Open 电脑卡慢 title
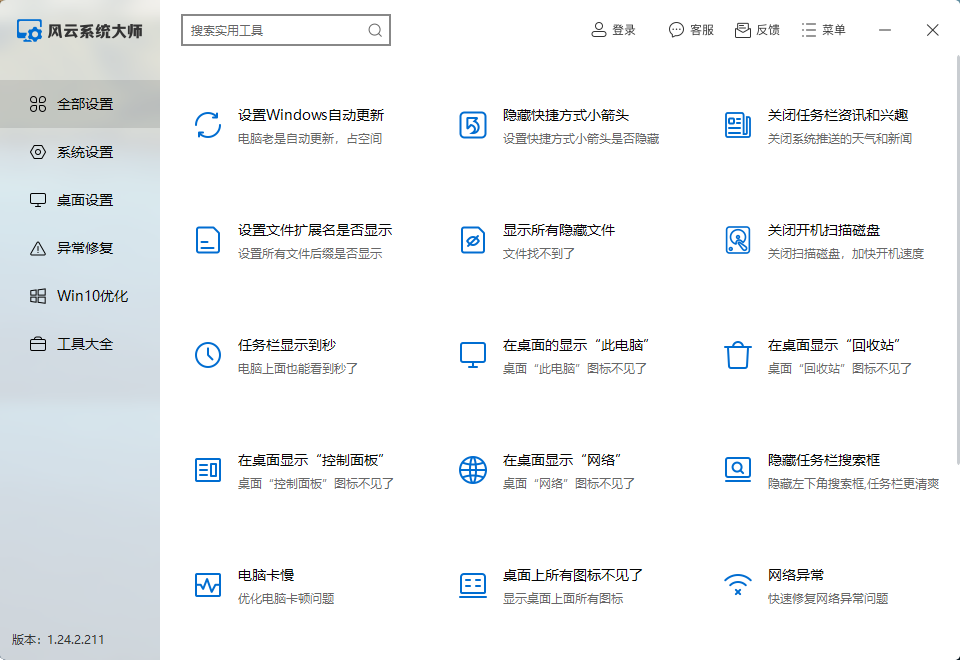 click(x=266, y=576)
